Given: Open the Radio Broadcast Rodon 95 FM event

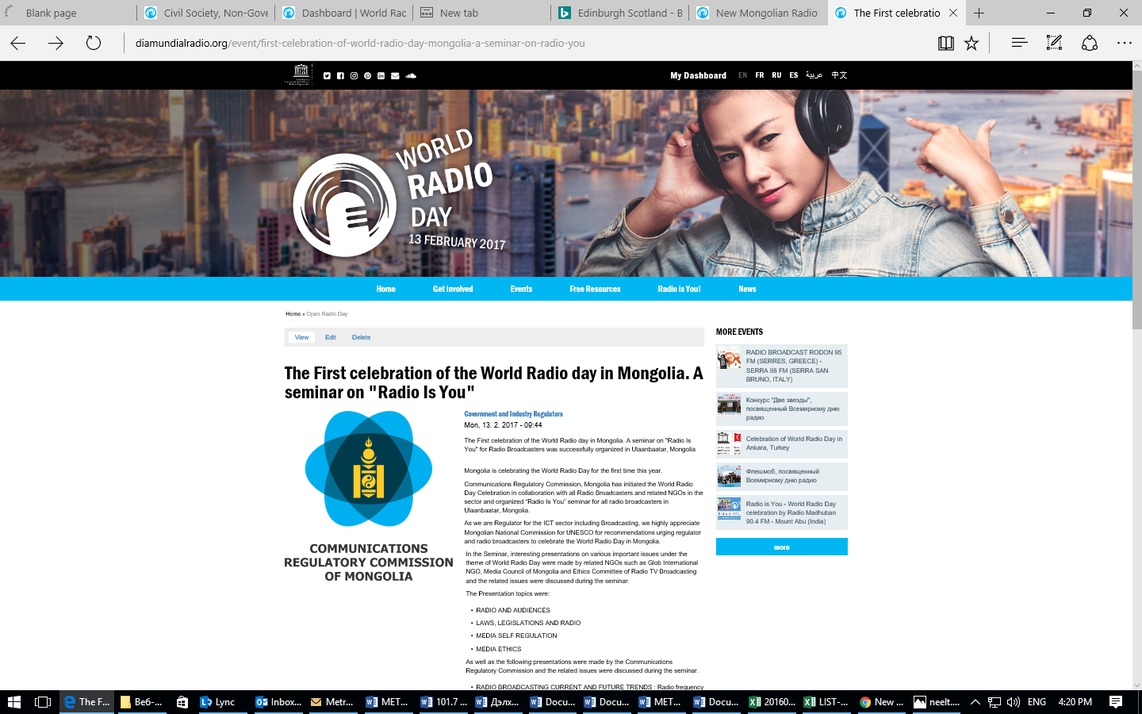Looking at the screenshot, I should (781, 366).
